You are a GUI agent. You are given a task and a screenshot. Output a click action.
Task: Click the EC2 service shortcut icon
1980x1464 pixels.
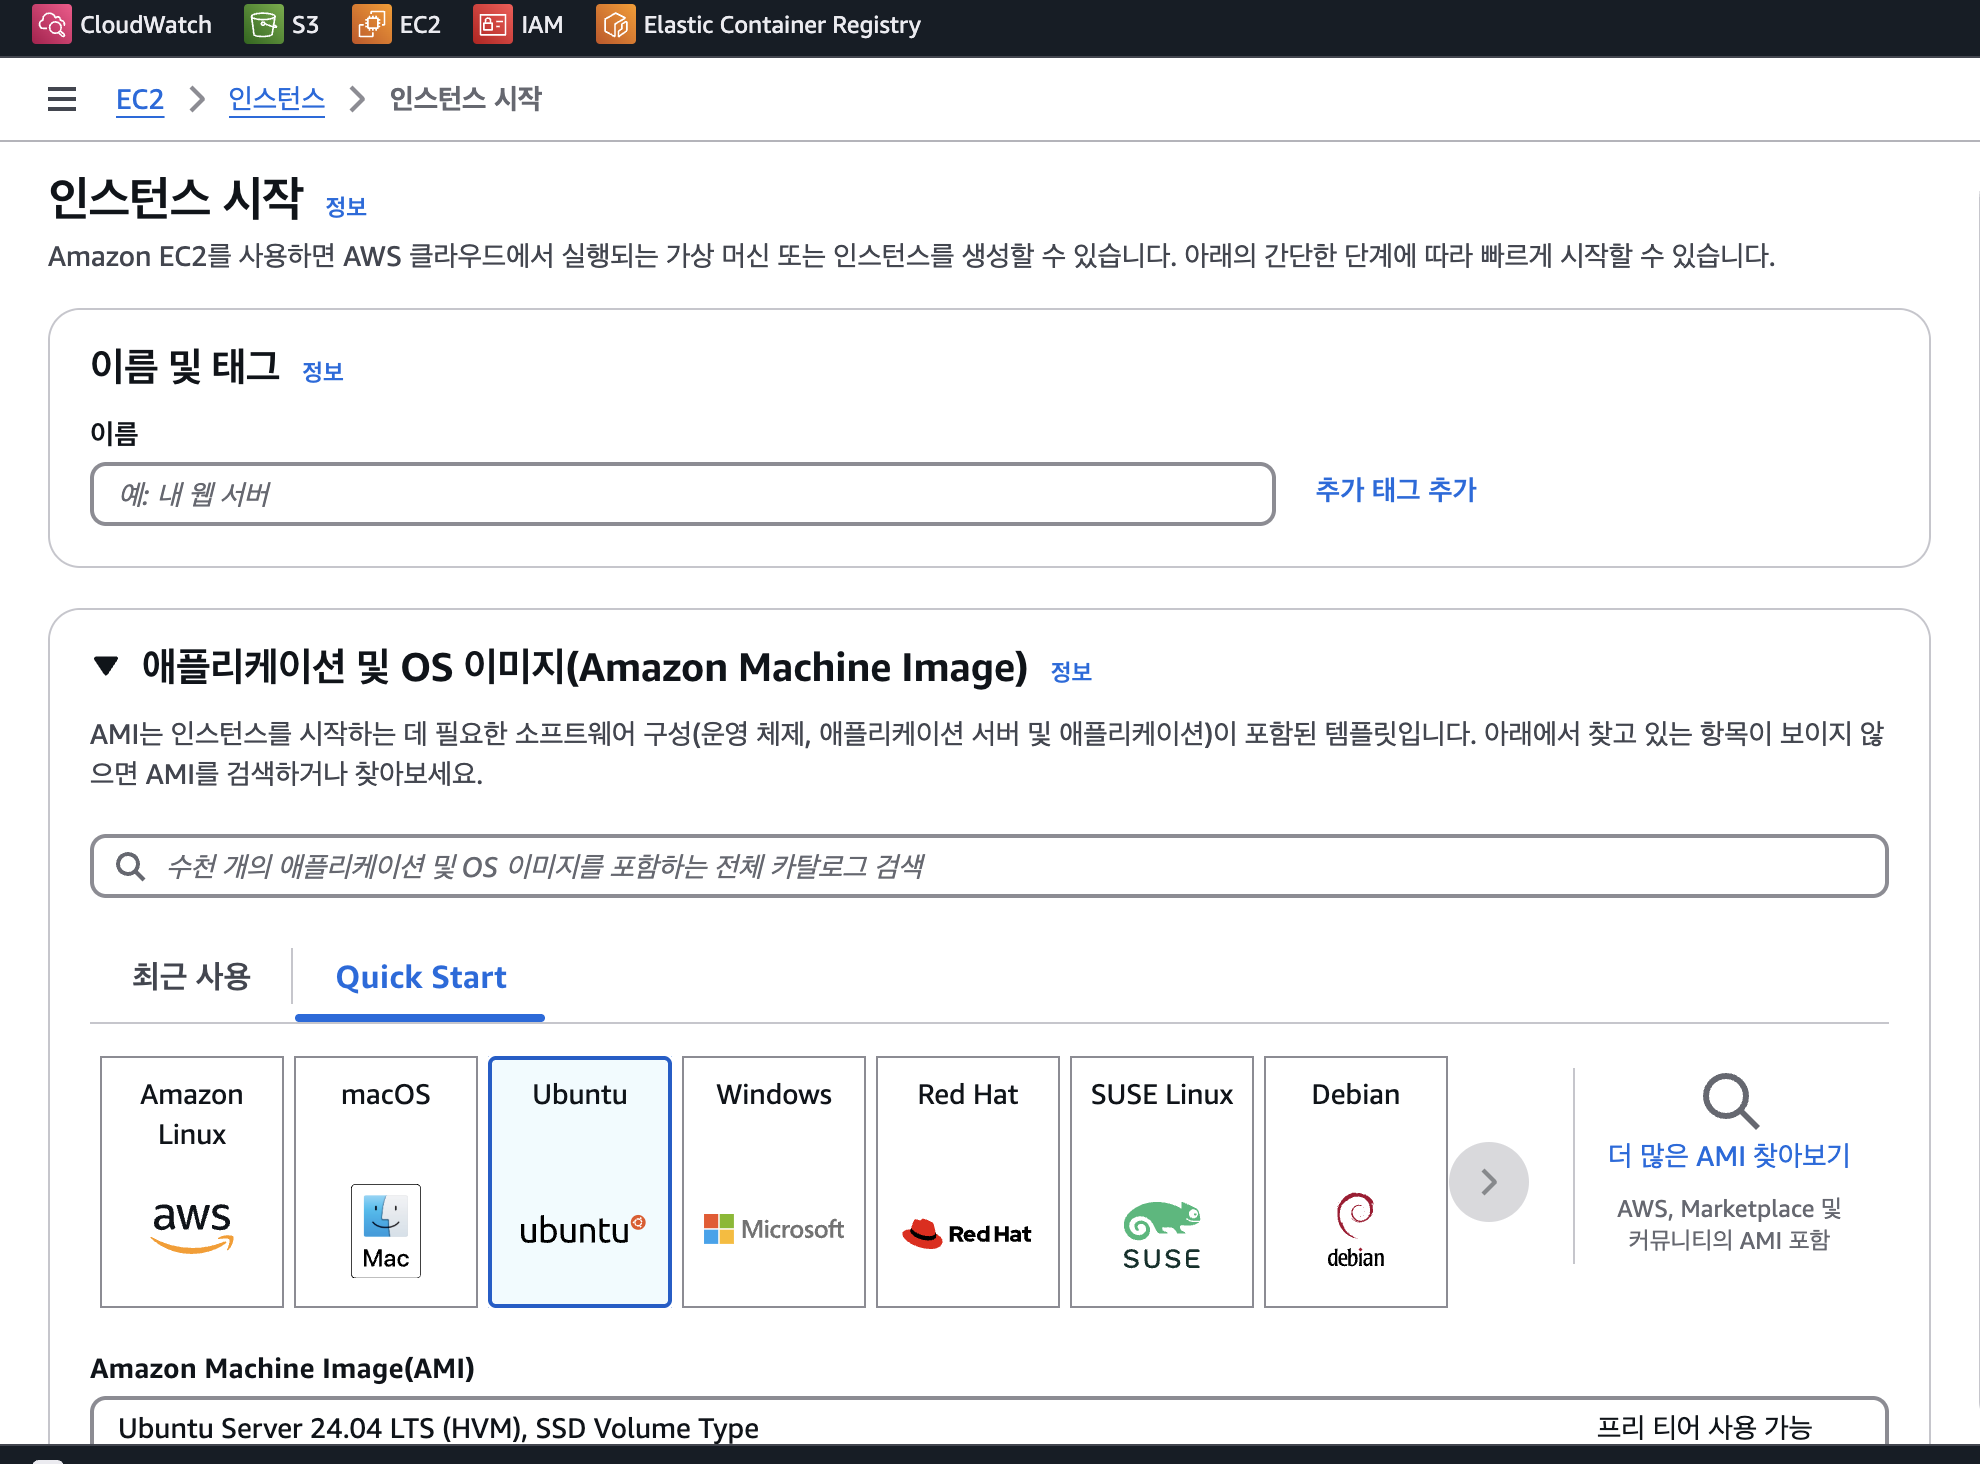[371, 24]
